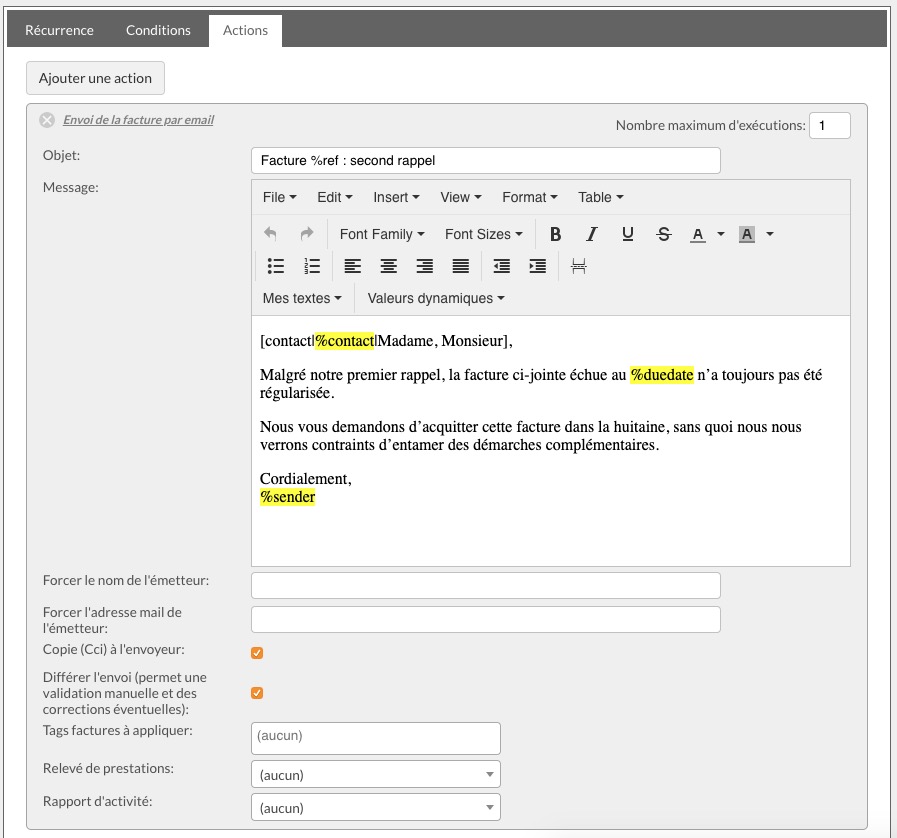Justify the text

461,266
